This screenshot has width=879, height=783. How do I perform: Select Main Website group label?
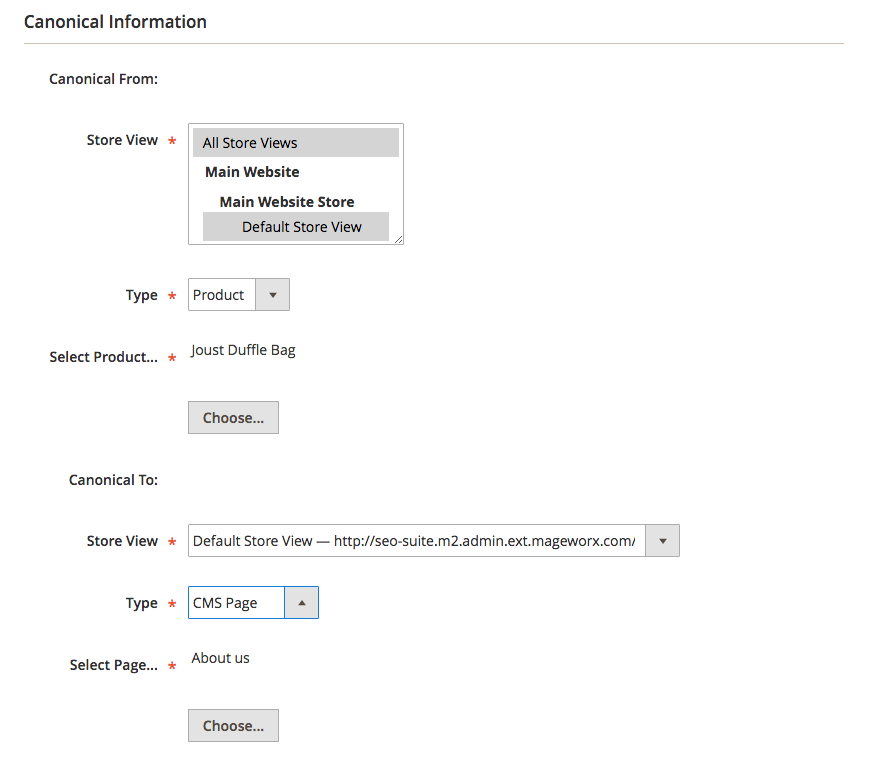(x=252, y=172)
